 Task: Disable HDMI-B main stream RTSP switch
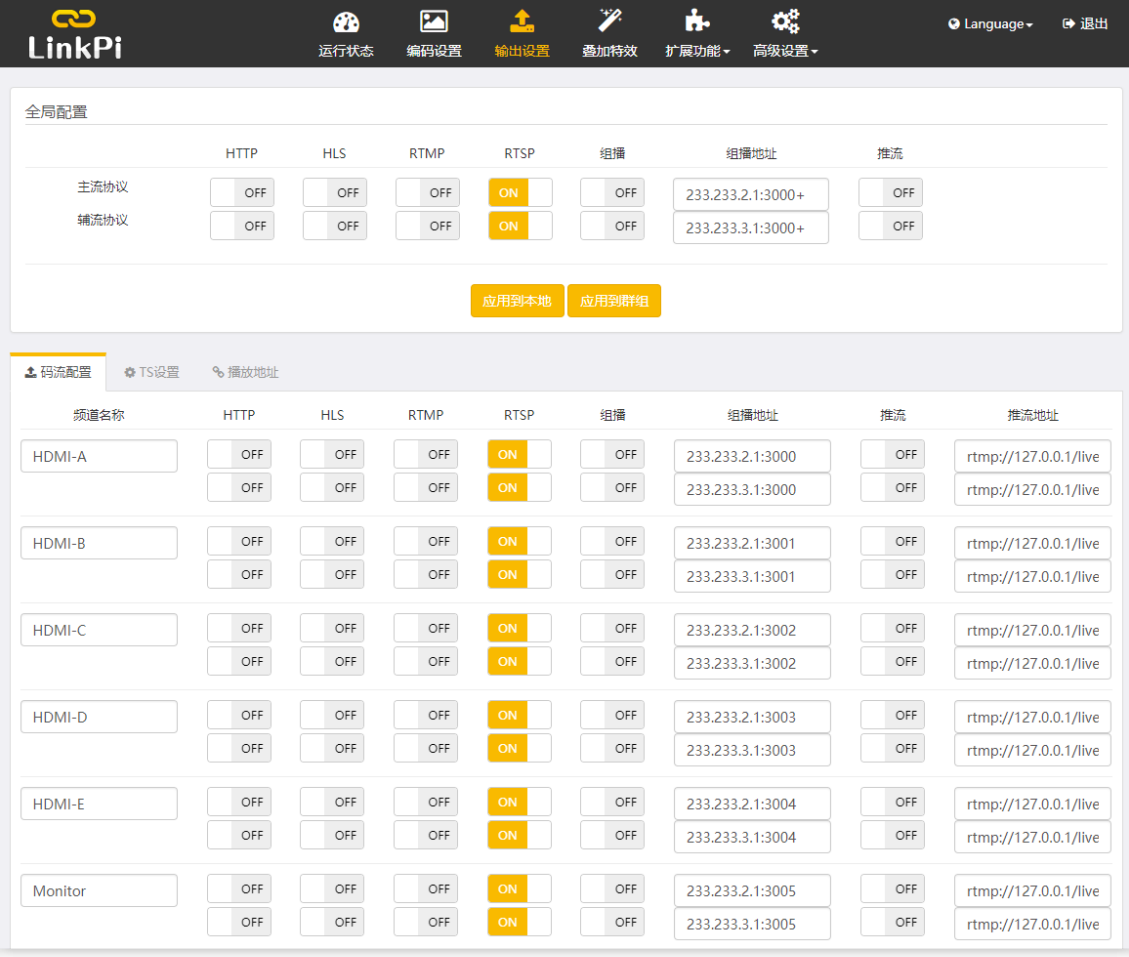519,542
